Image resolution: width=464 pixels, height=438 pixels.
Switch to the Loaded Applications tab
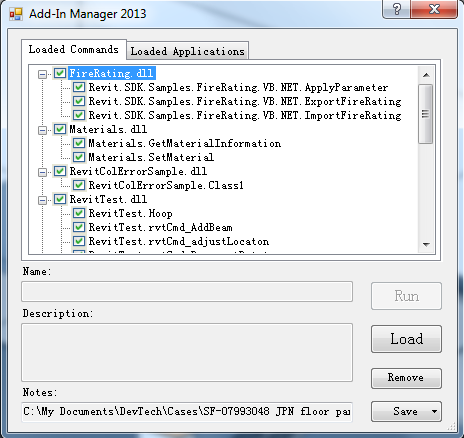[188, 51]
